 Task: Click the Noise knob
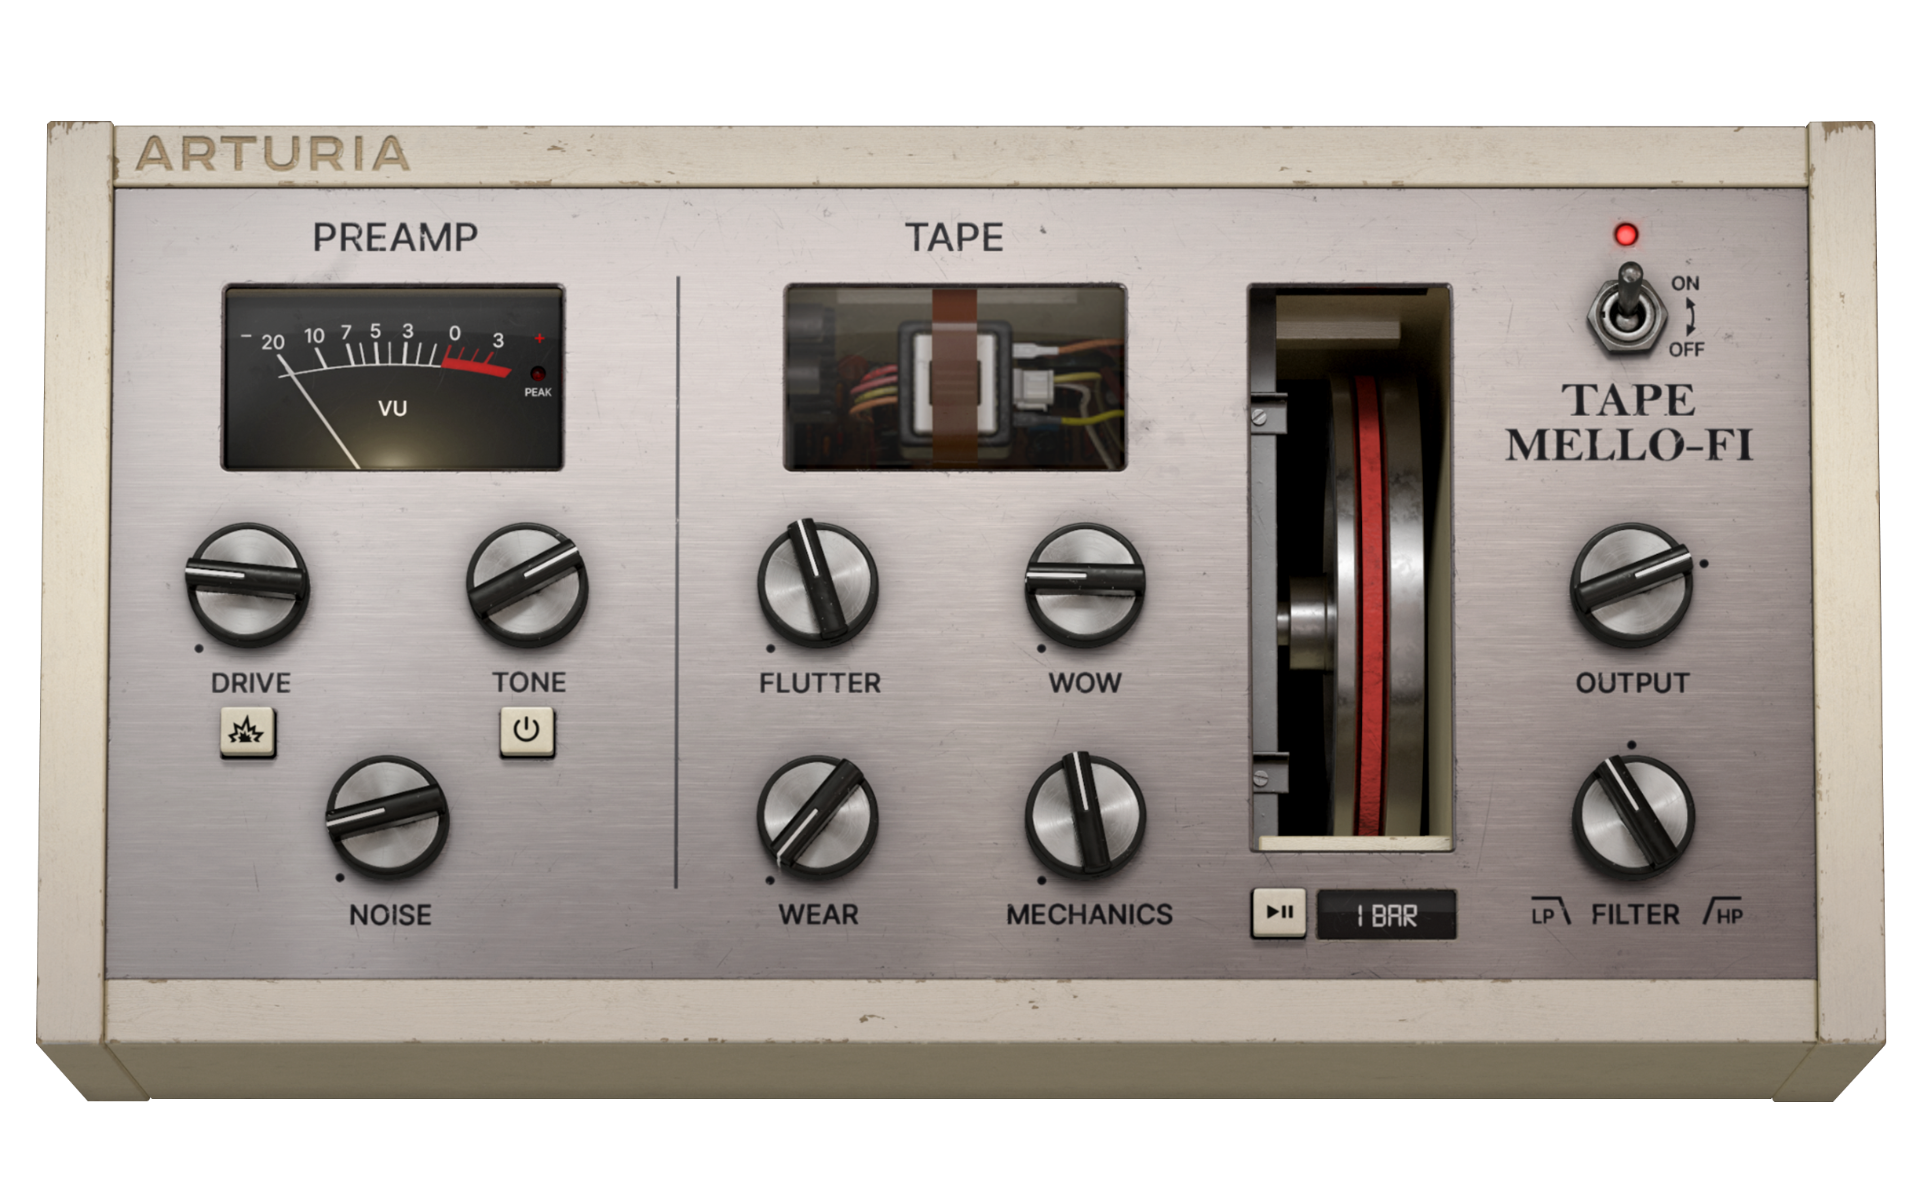[x=387, y=817]
